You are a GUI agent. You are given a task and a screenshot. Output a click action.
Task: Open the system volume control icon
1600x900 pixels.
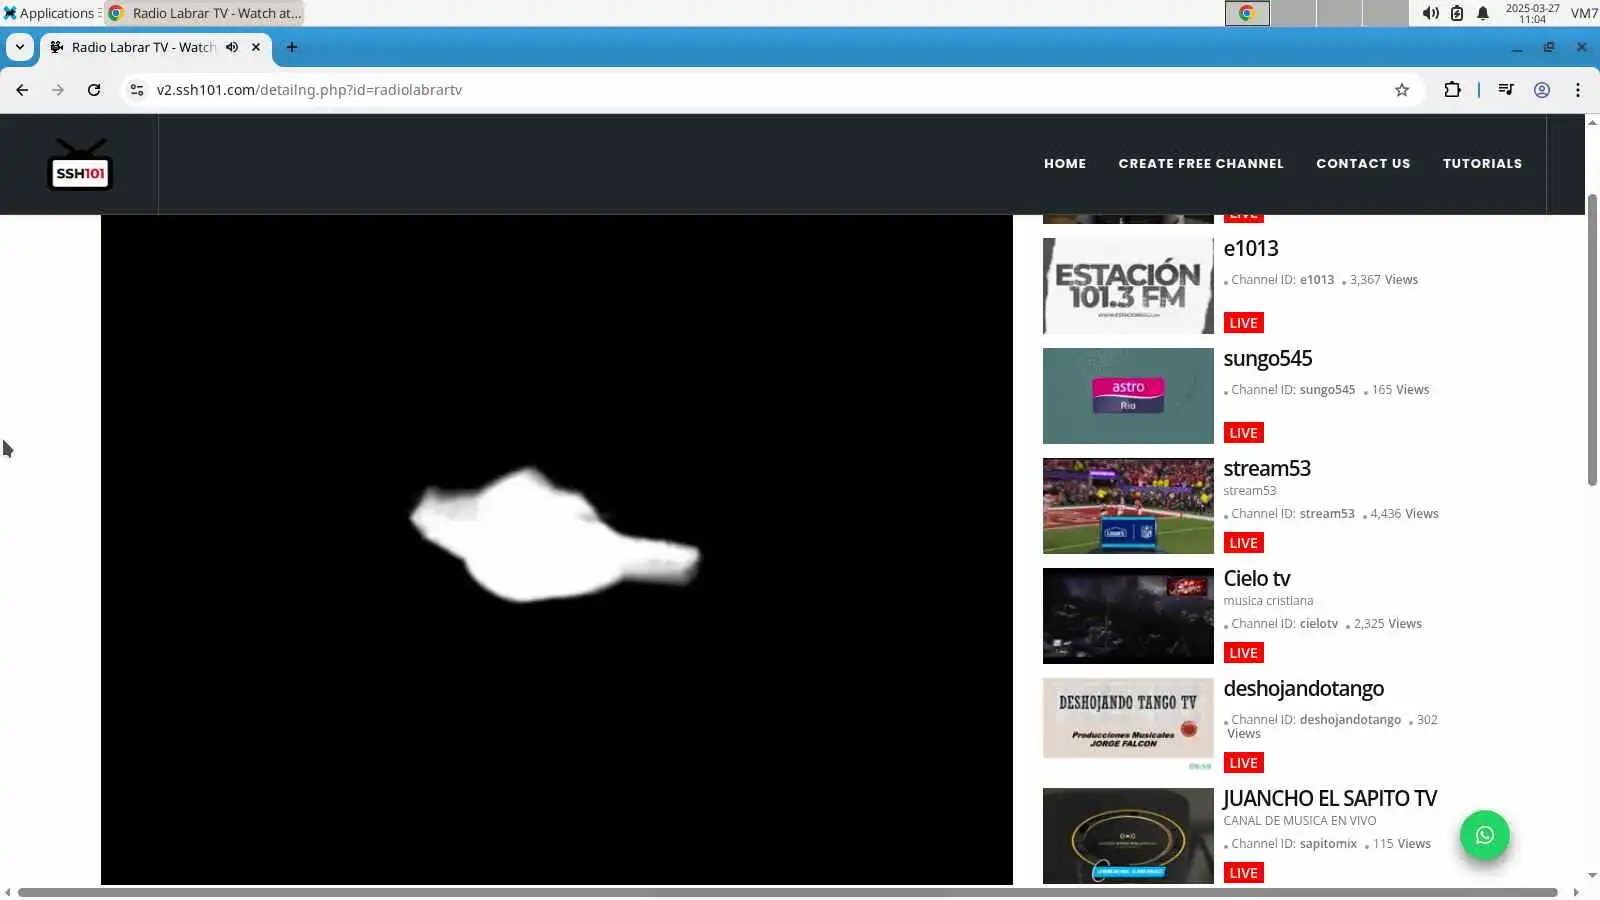tap(1431, 13)
